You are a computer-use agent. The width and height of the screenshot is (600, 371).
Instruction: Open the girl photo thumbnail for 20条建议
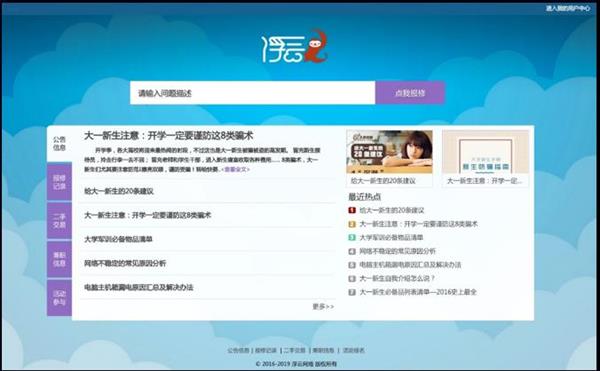pos(390,152)
